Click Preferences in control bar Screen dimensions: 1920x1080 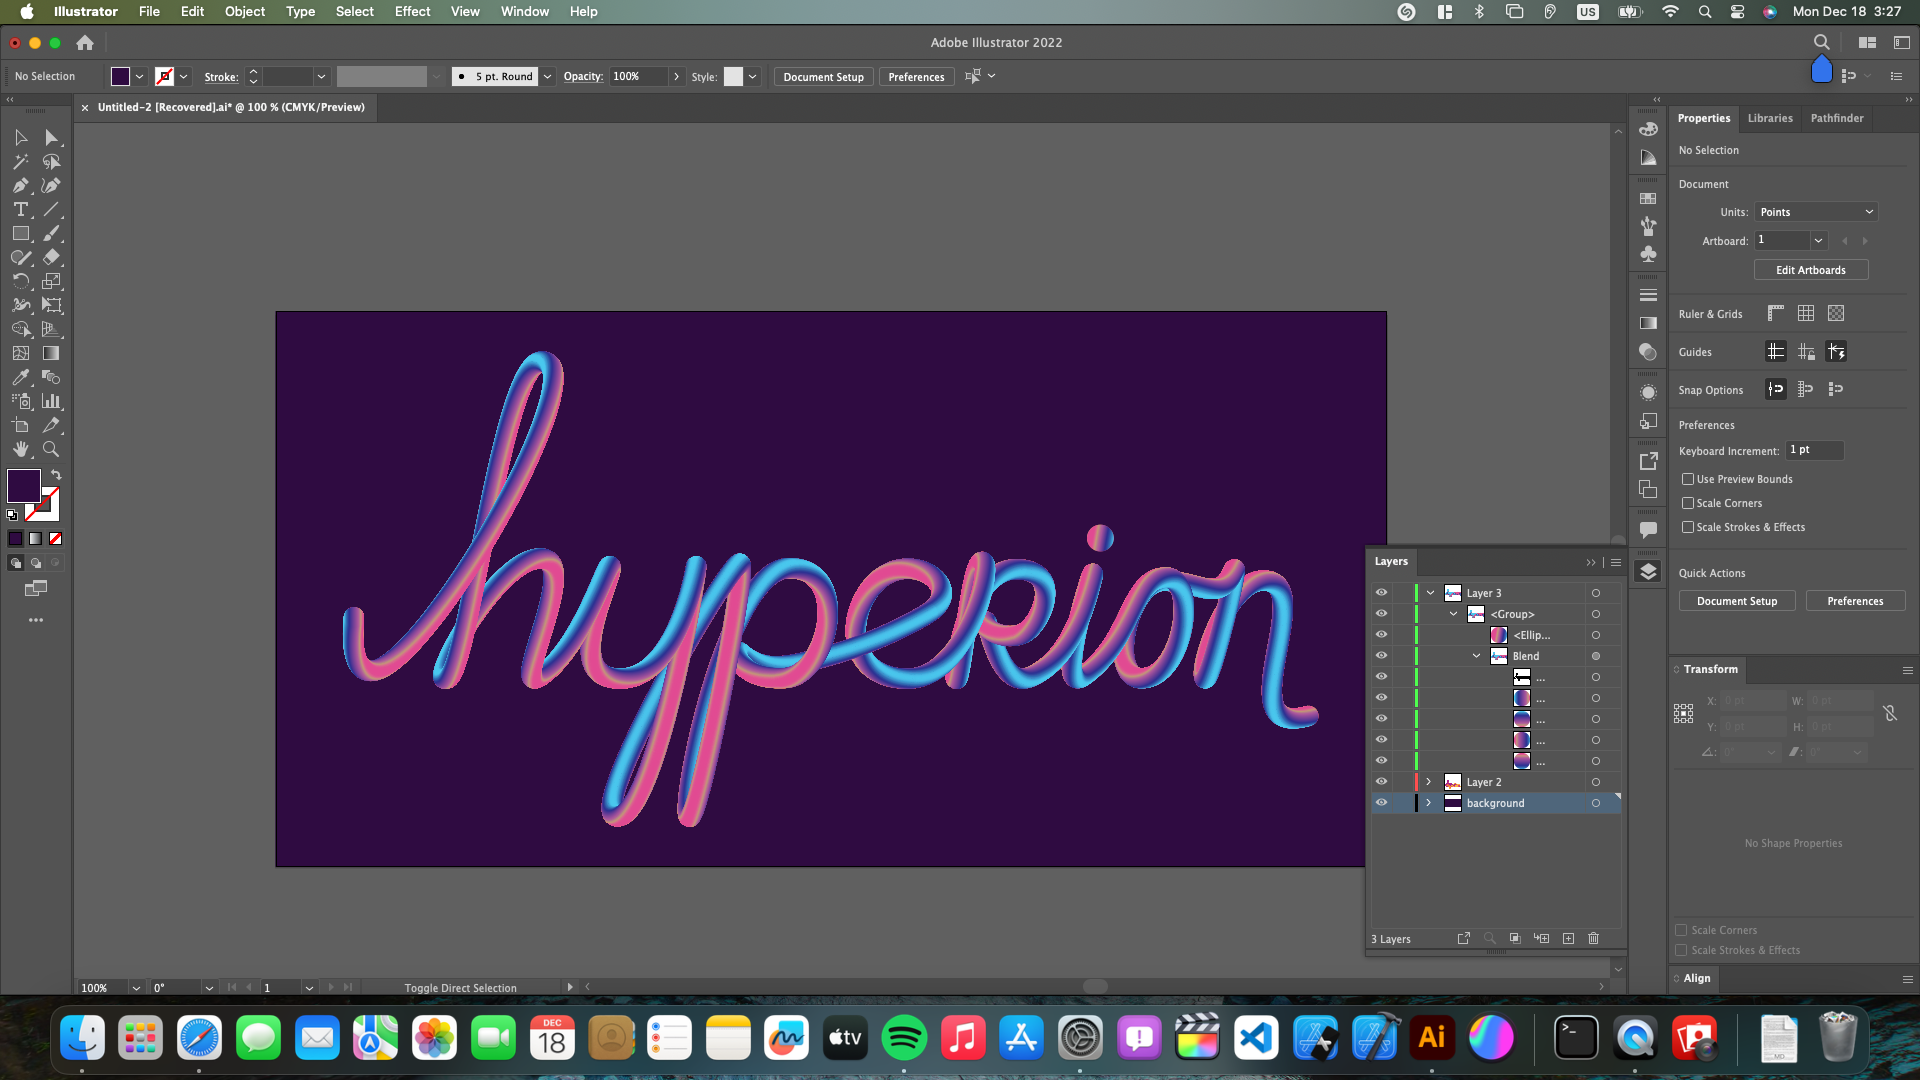(x=916, y=77)
